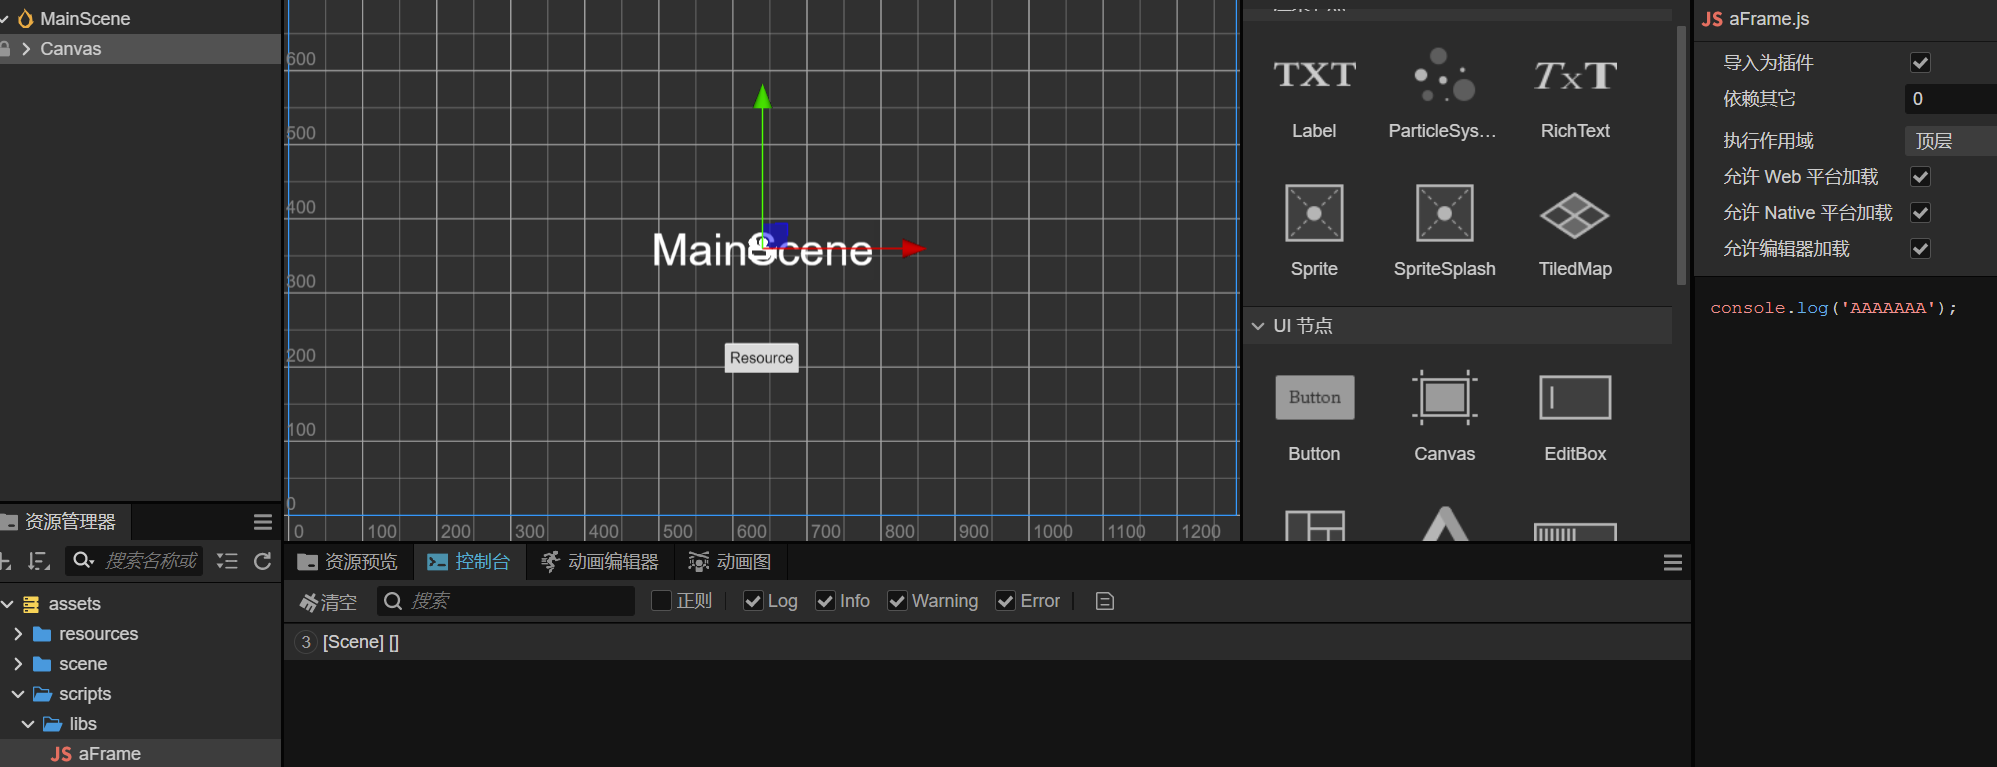Viewport: 1997px width, 767px height.
Task: Toggle 允许编辑器加载 checkbox
Action: pyautogui.click(x=1920, y=249)
